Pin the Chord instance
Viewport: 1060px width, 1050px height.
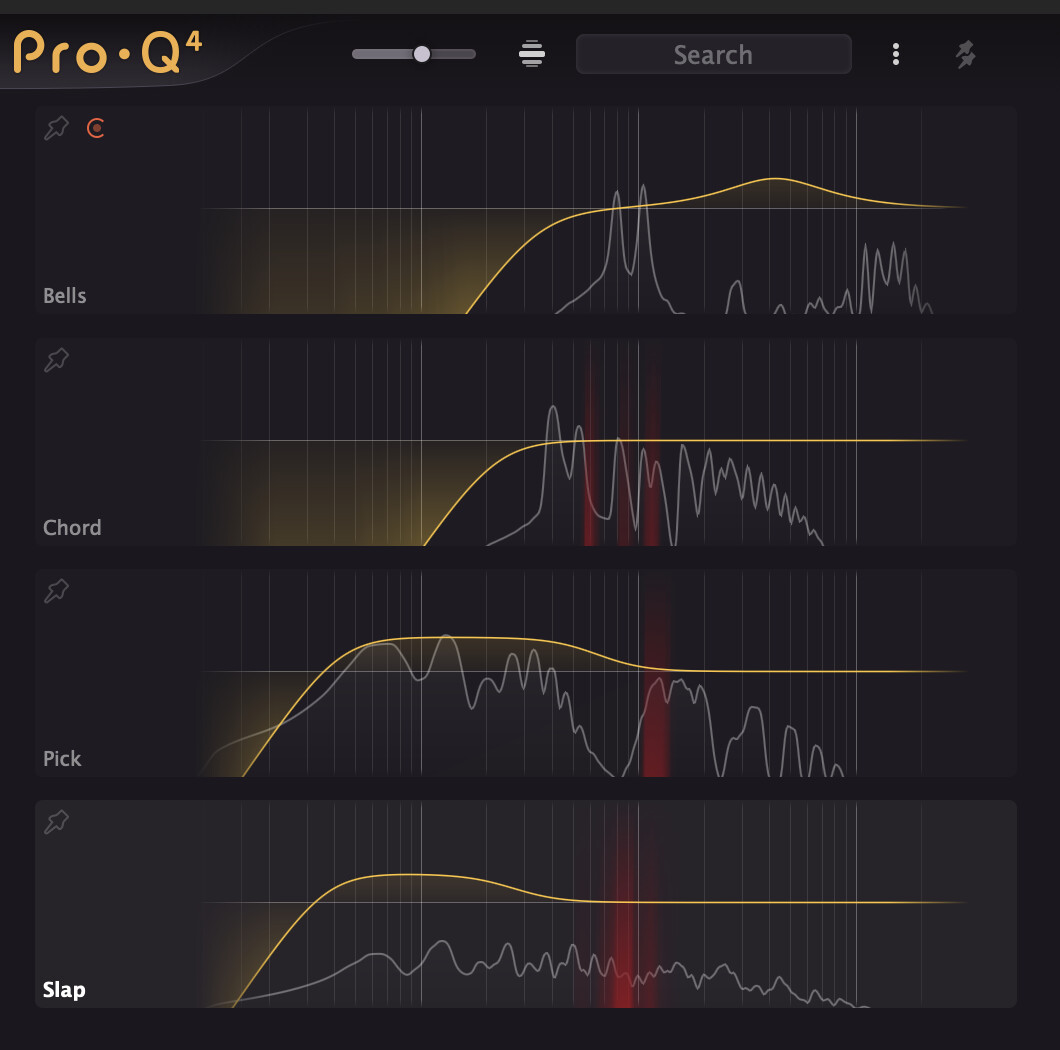click(57, 360)
